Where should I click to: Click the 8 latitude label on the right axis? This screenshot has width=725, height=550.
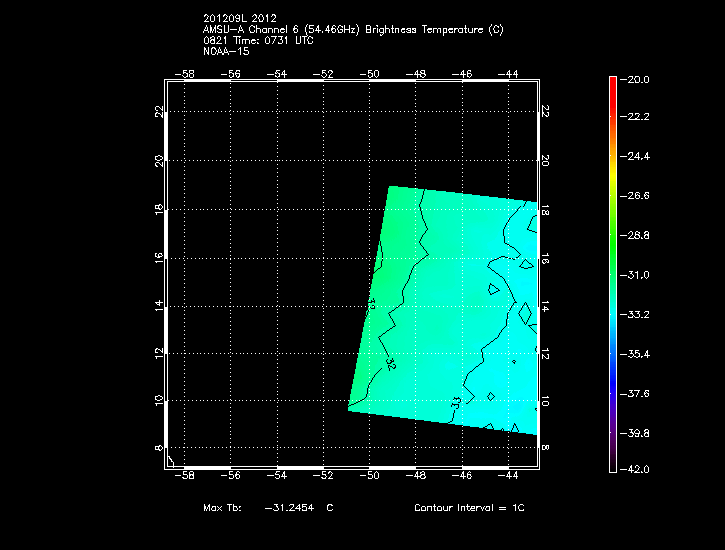click(546, 448)
